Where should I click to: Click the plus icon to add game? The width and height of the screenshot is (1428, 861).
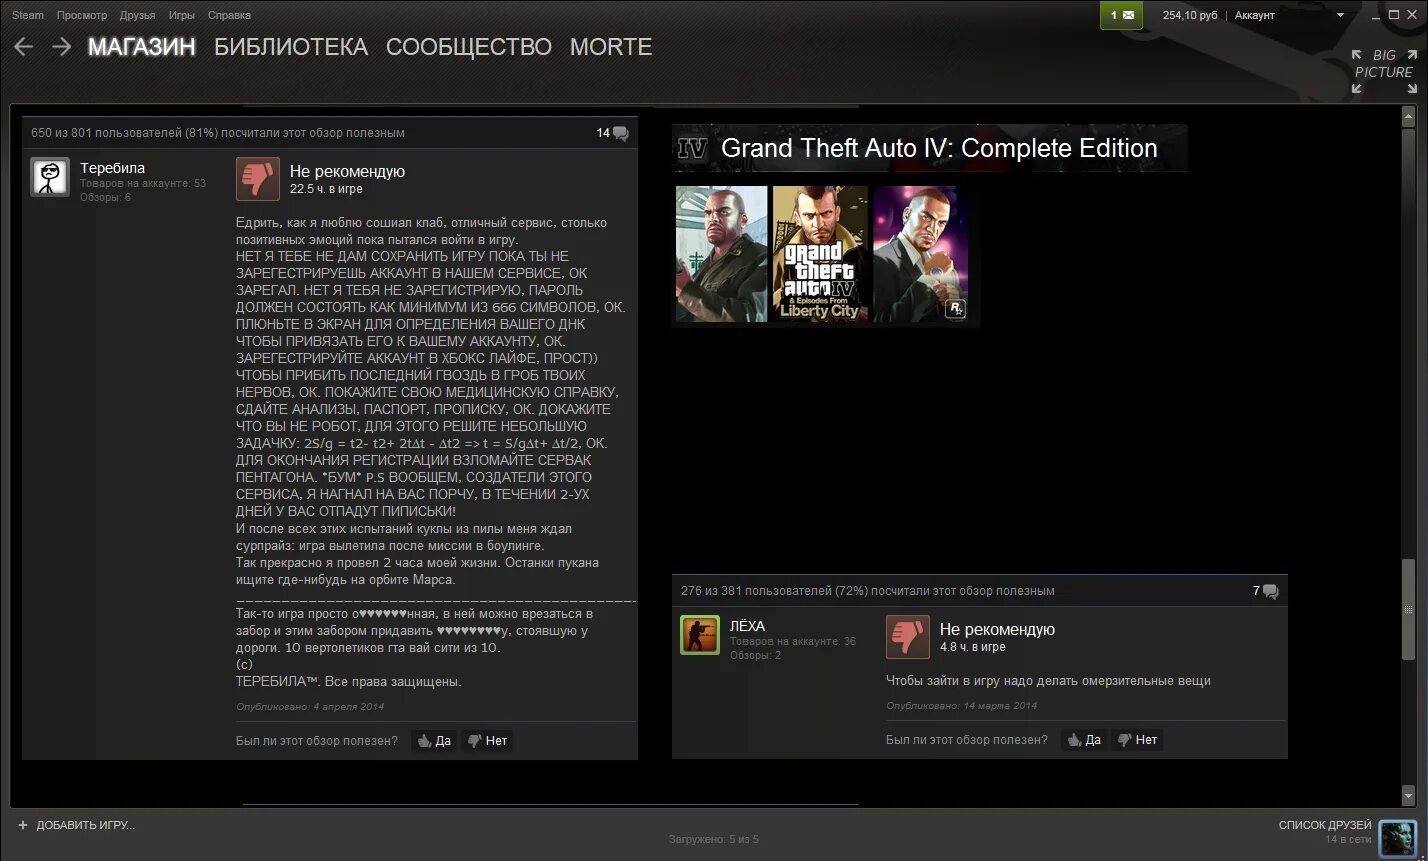click(x=23, y=825)
